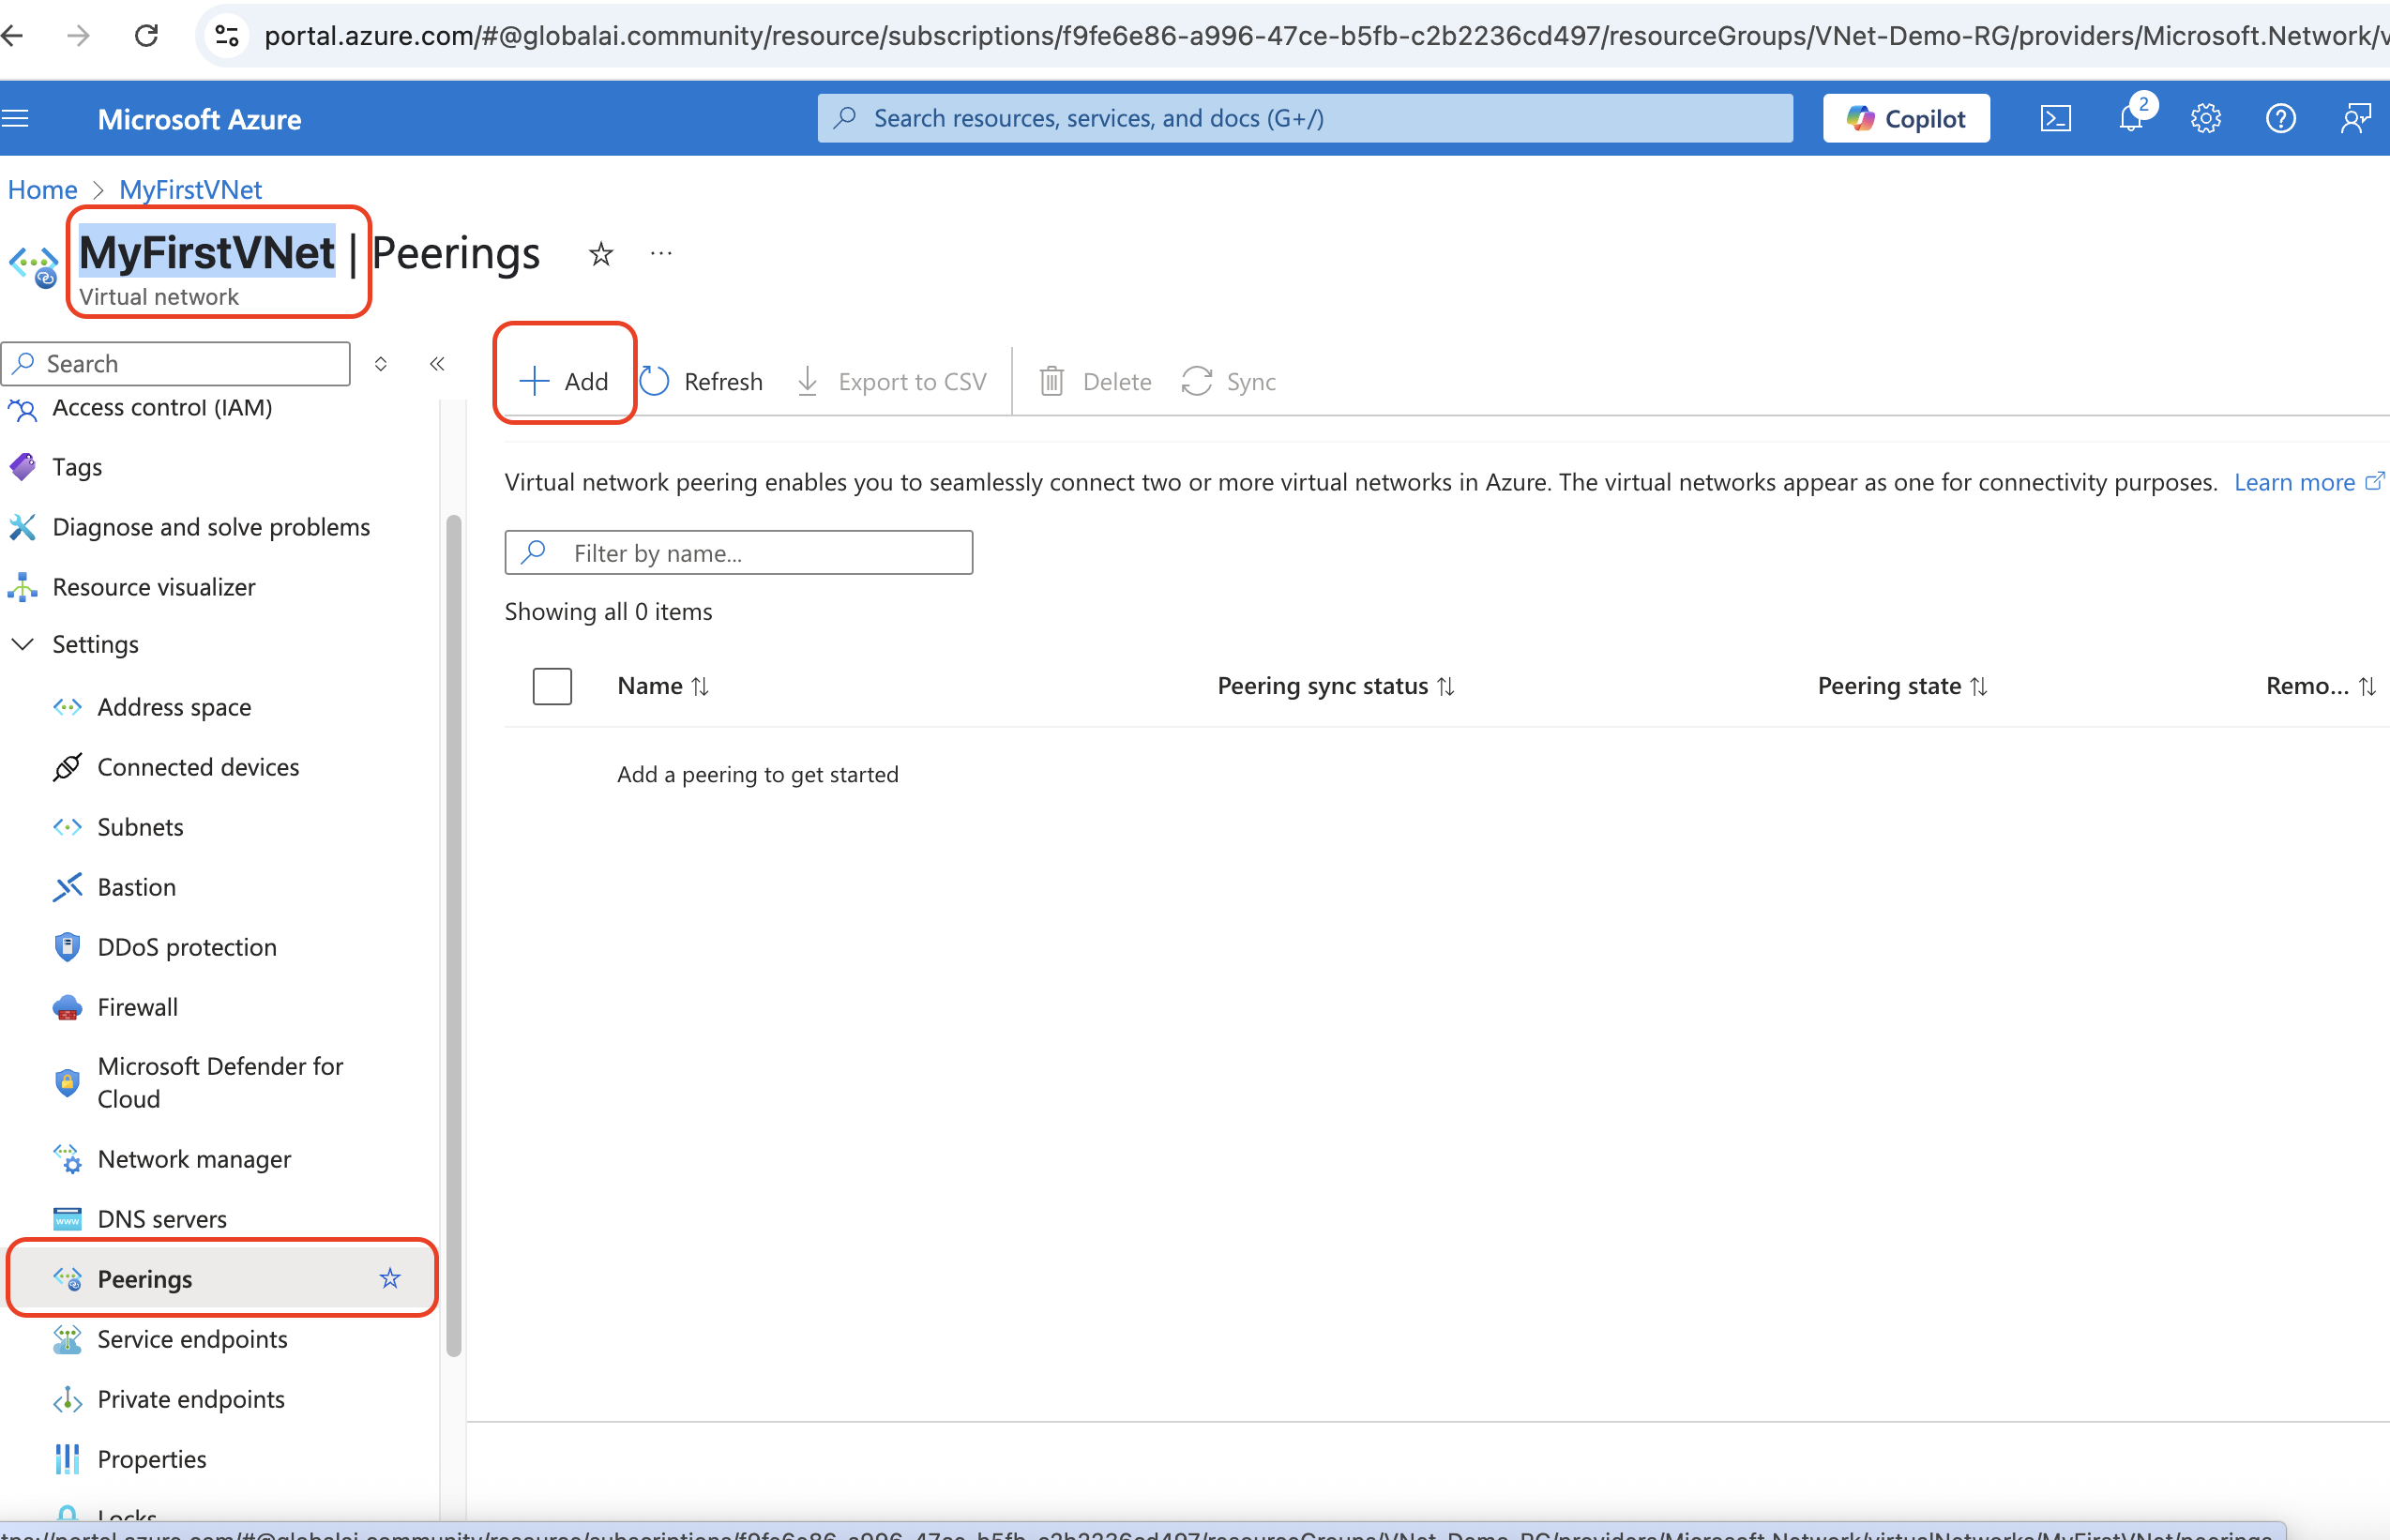Select Peerings in the left menu
Viewport: 2390px width, 1540px height.
coord(222,1279)
